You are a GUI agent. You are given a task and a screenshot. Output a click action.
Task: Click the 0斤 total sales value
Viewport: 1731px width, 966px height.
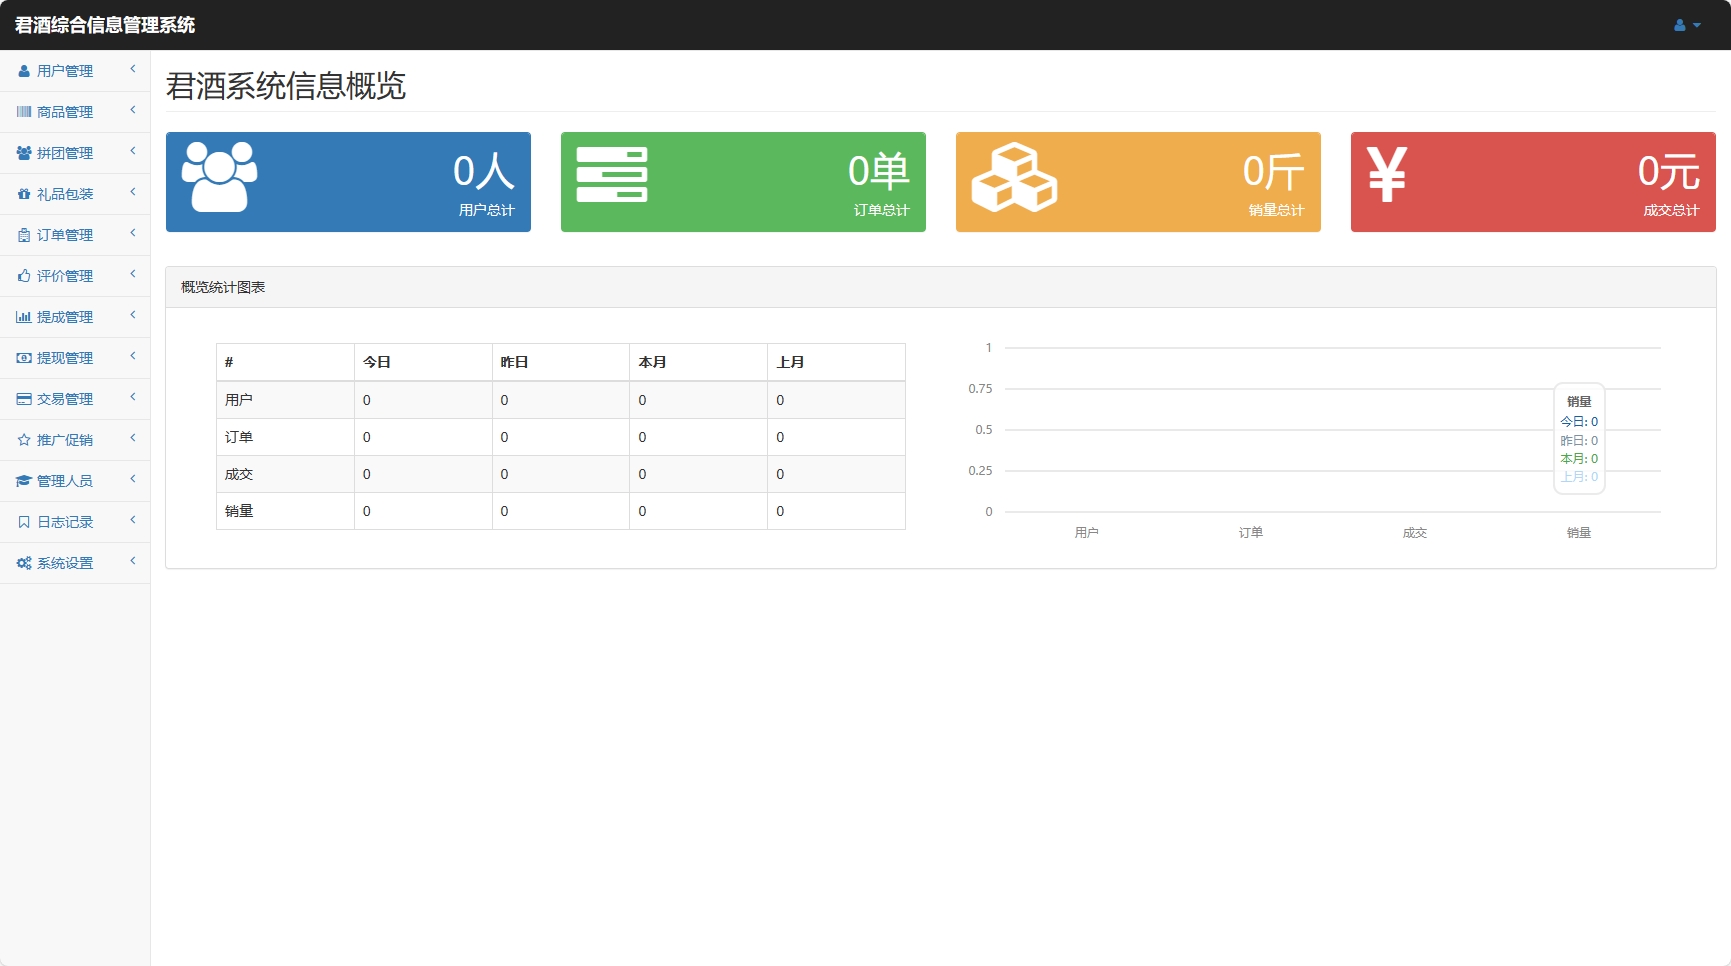coord(1274,171)
